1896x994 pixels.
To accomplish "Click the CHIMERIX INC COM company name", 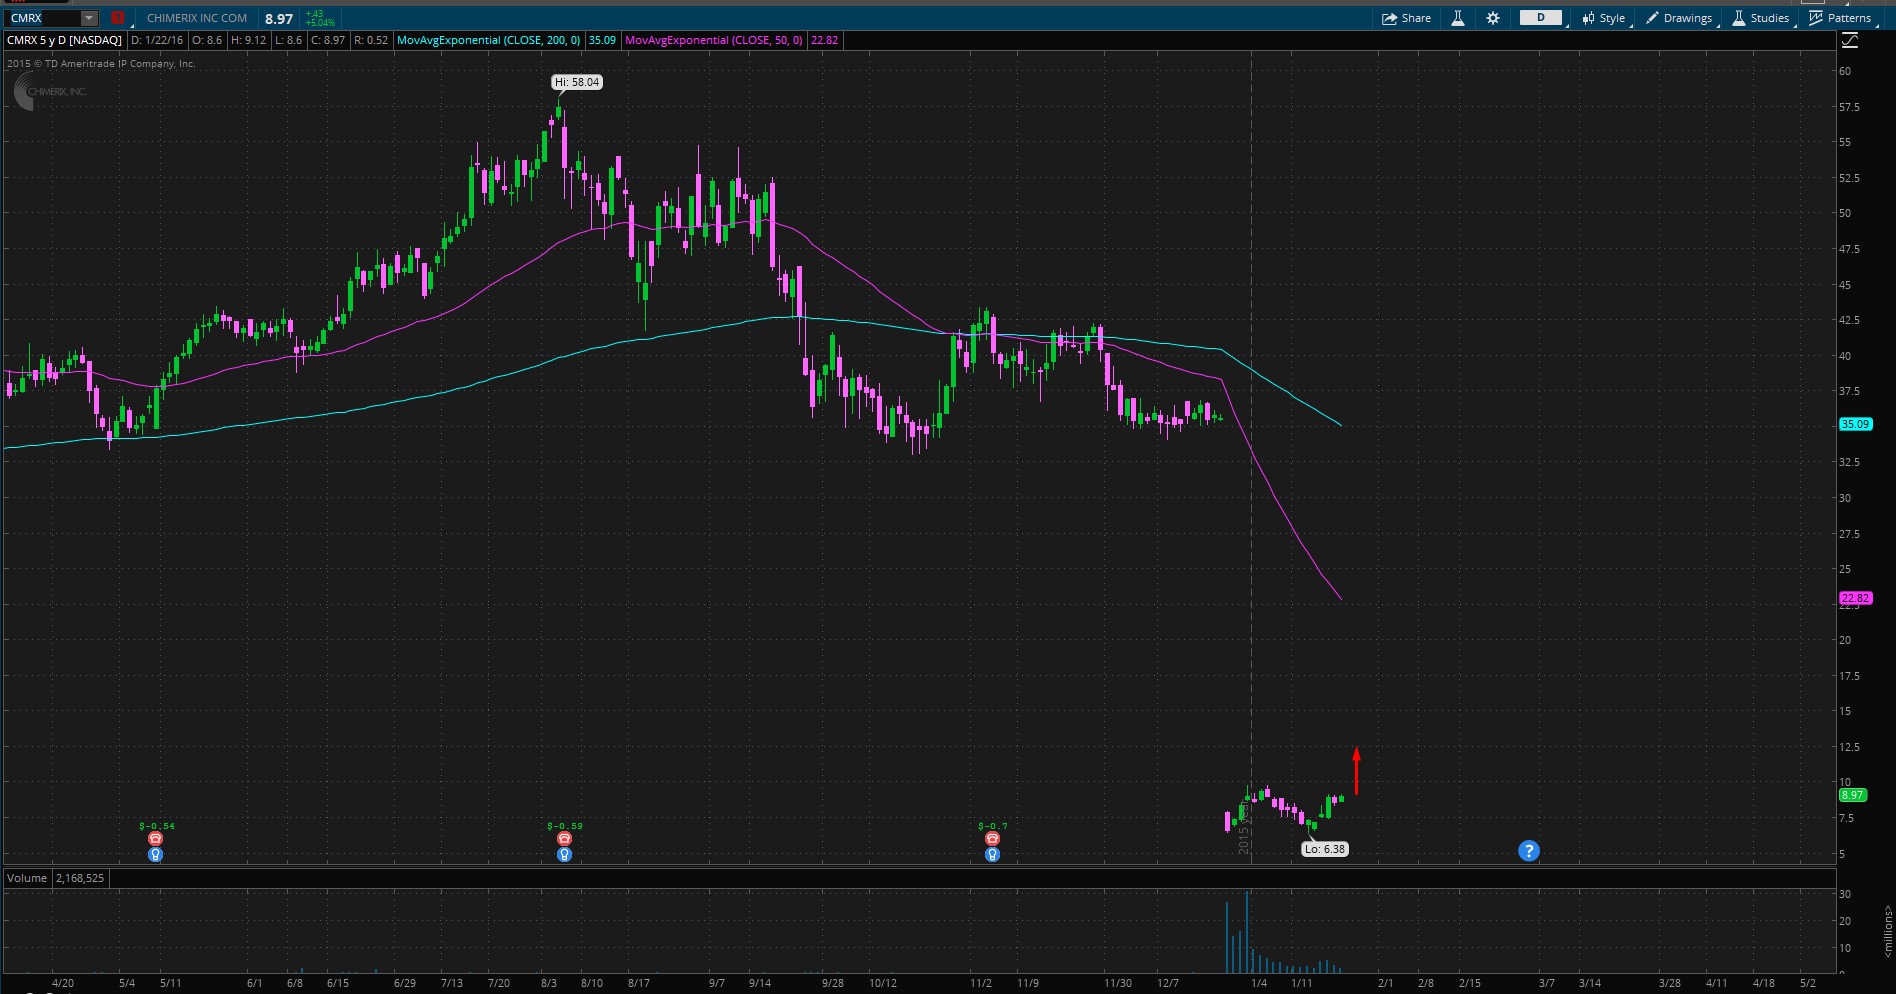I will 197,18.
